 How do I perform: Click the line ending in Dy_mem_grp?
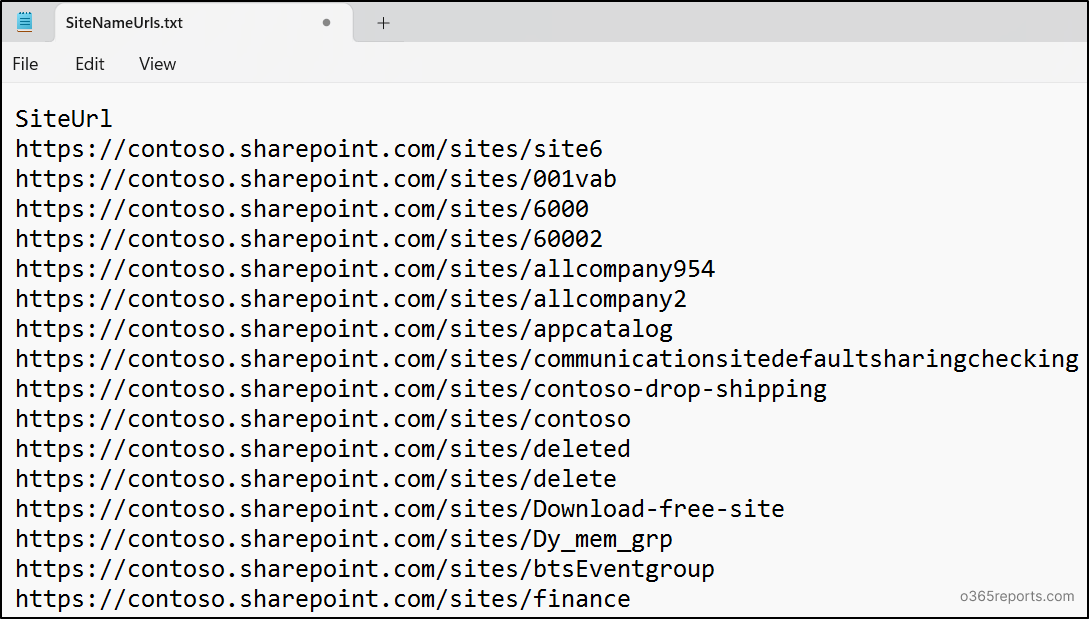pyautogui.click(x=344, y=539)
